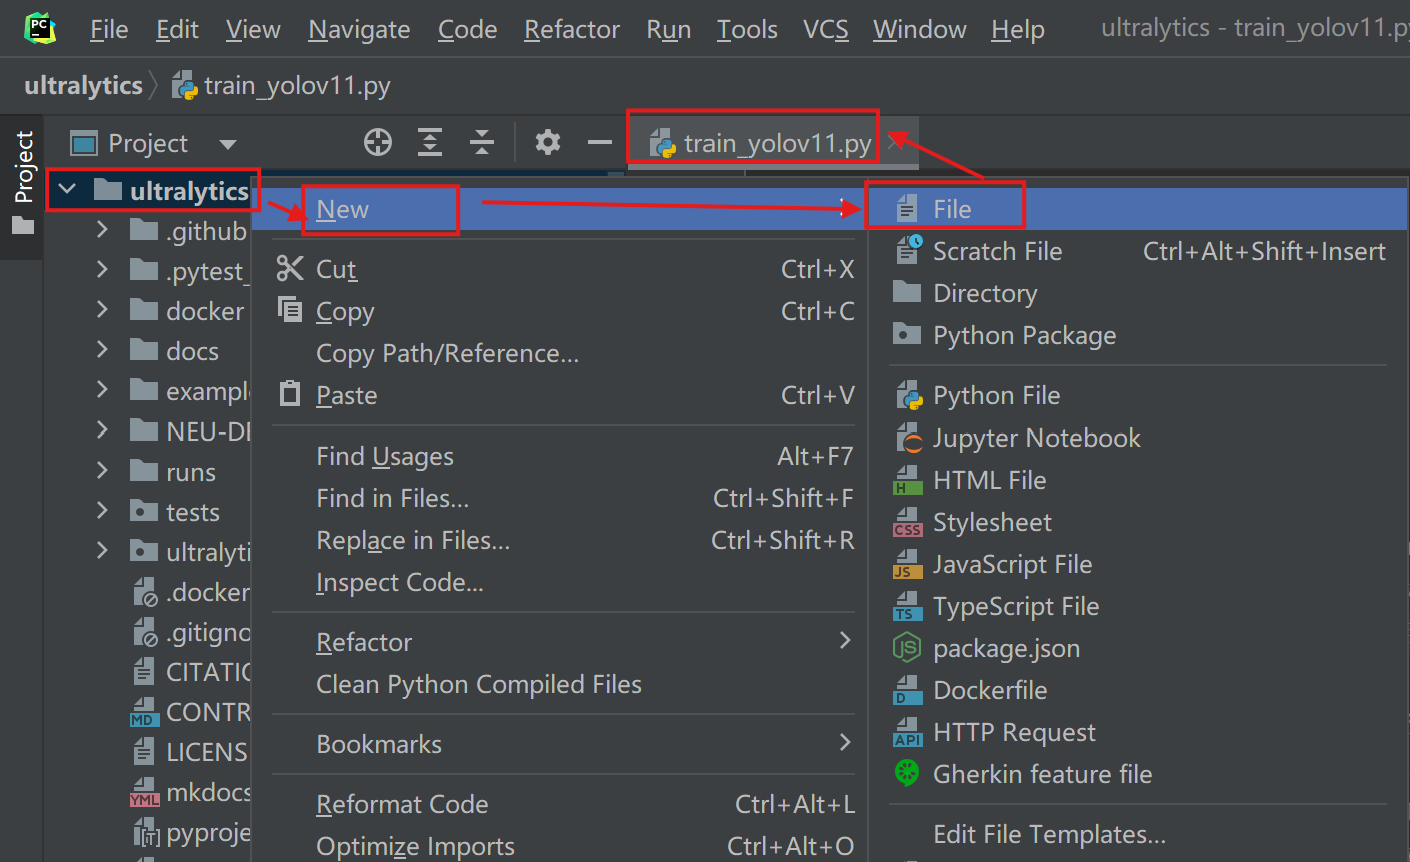Select the runs folder in project tree
The image size is (1410, 862).
point(191,472)
